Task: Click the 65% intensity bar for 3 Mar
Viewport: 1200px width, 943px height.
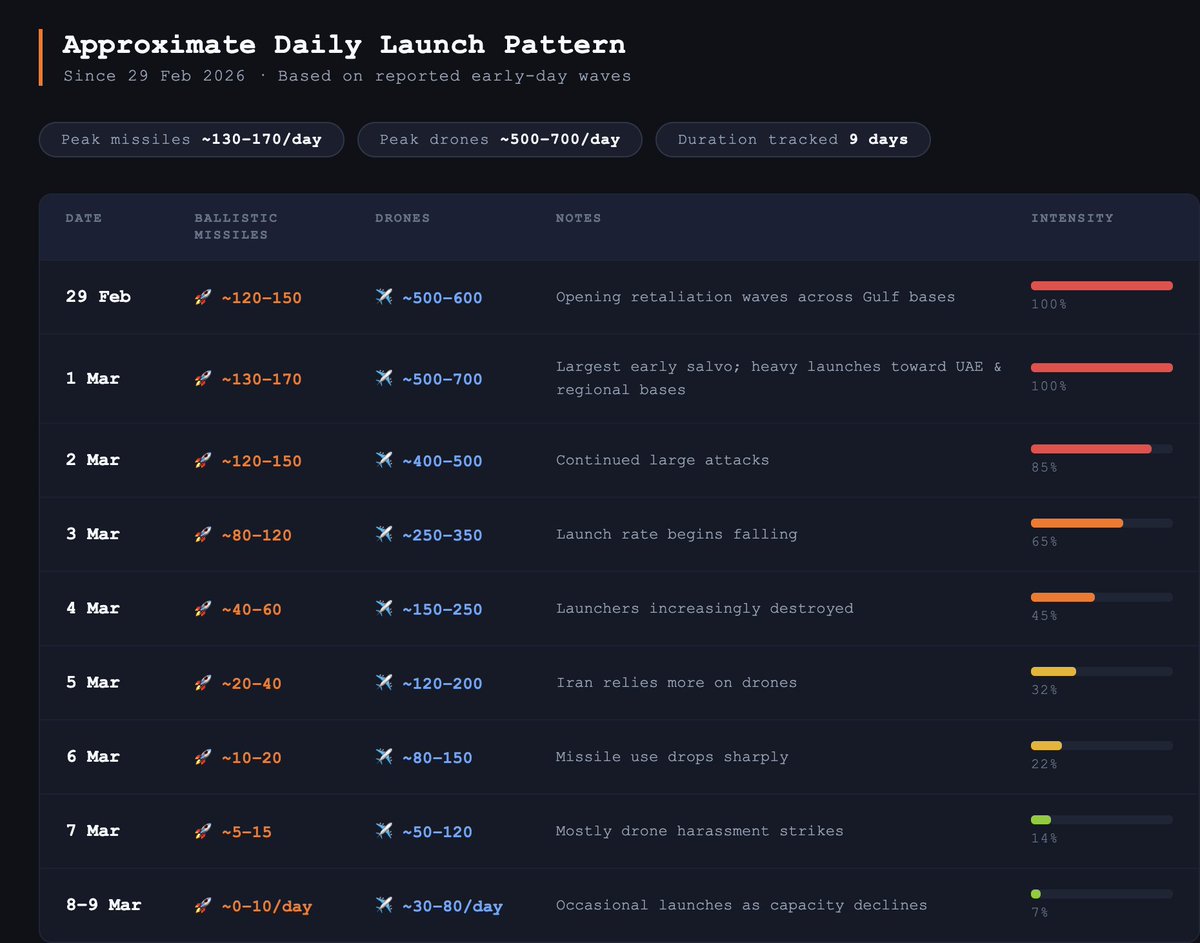Action: tap(1102, 523)
